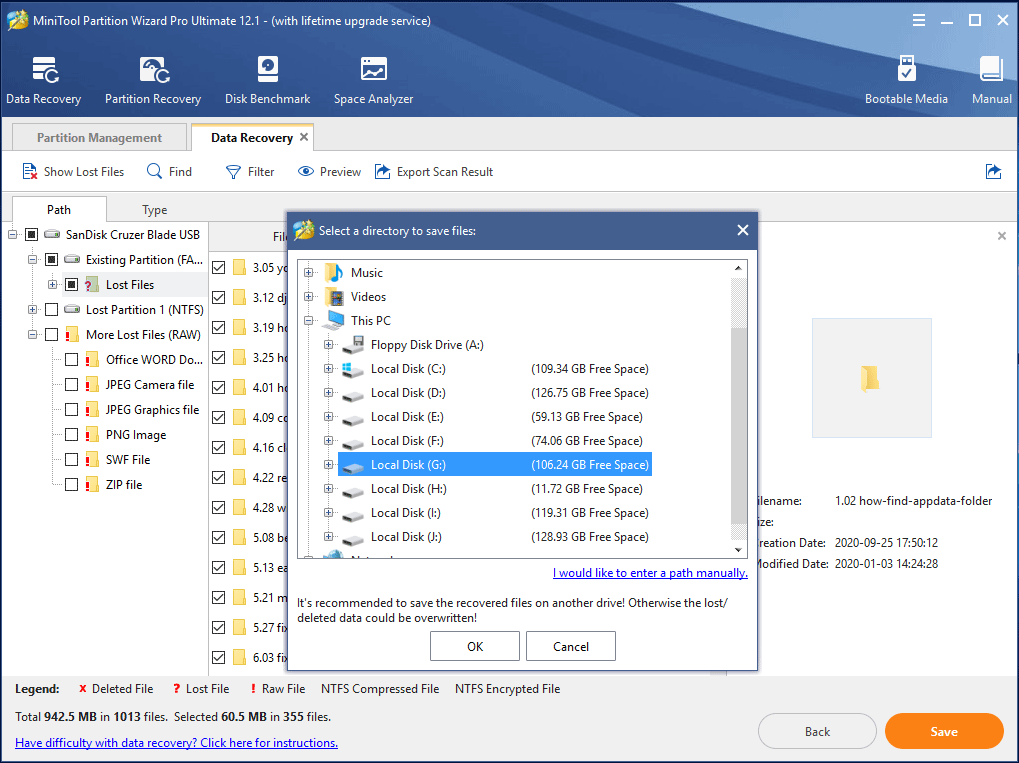This screenshot has height=763, width=1019.
Task: Expand Lost Files node
Action: [x=53, y=285]
